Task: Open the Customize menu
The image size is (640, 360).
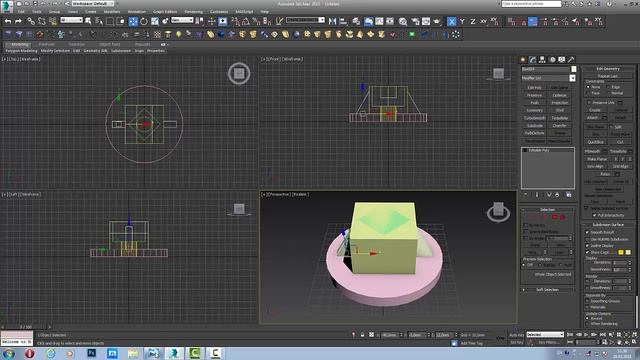Action: [x=219, y=11]
